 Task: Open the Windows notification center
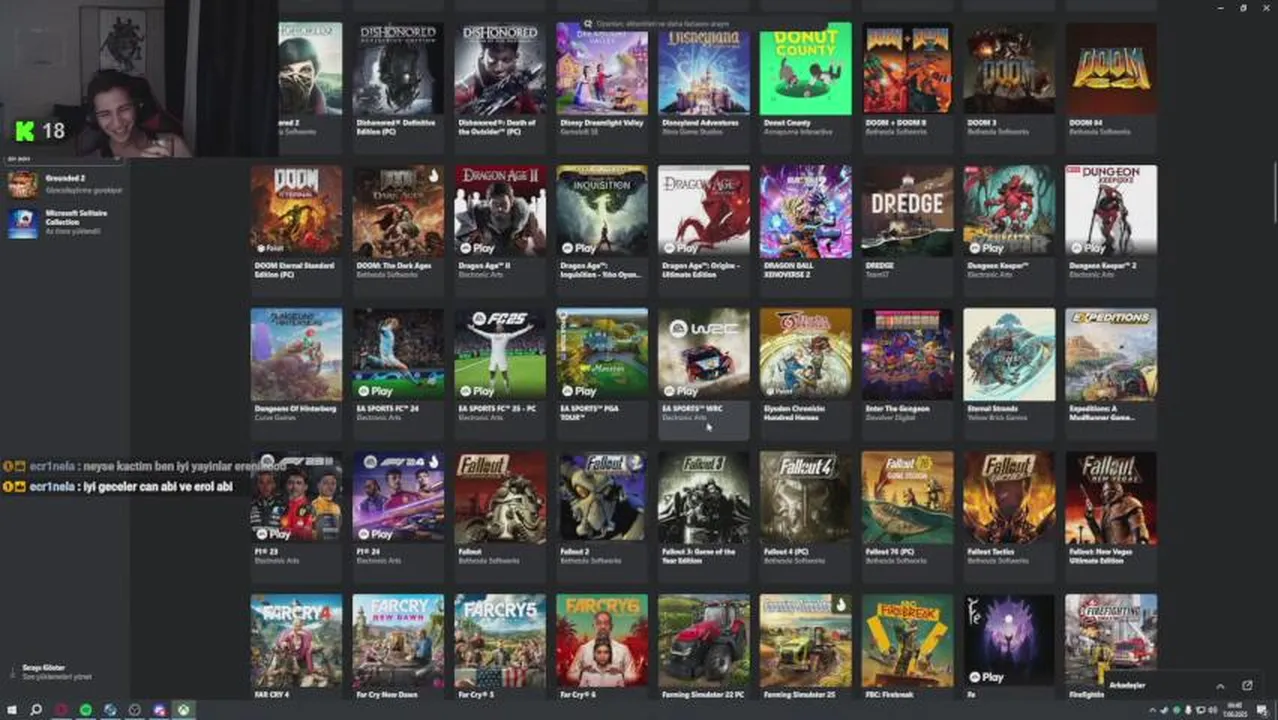[1263, 710]
